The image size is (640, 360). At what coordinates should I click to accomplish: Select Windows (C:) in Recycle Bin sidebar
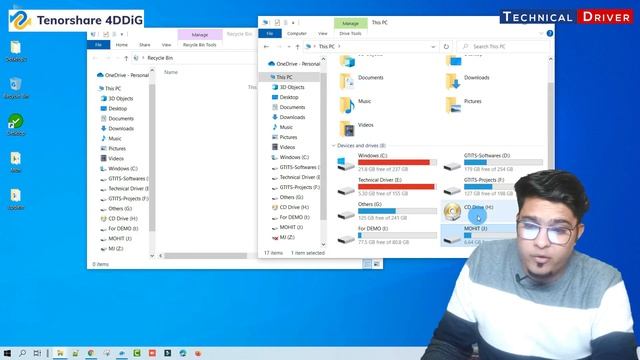point(119,169)
